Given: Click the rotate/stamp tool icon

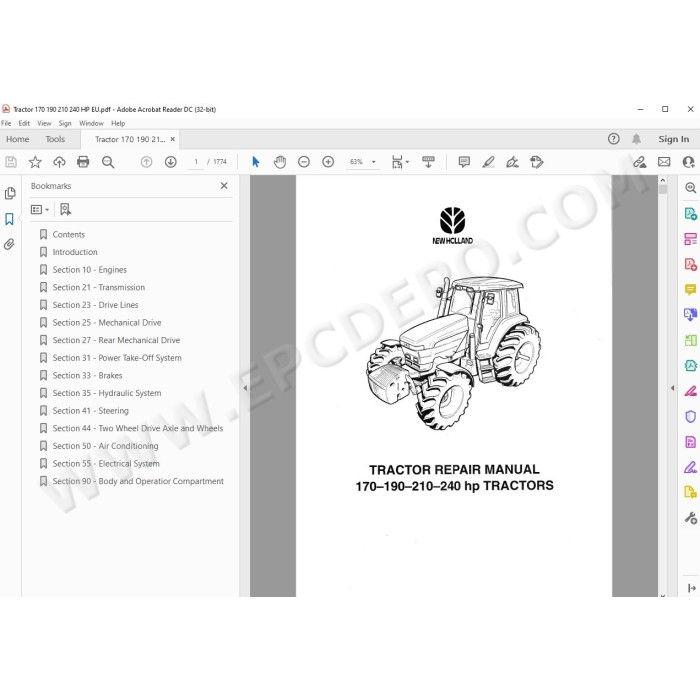Looking at the screenshot, I should (x=537, y=162).
